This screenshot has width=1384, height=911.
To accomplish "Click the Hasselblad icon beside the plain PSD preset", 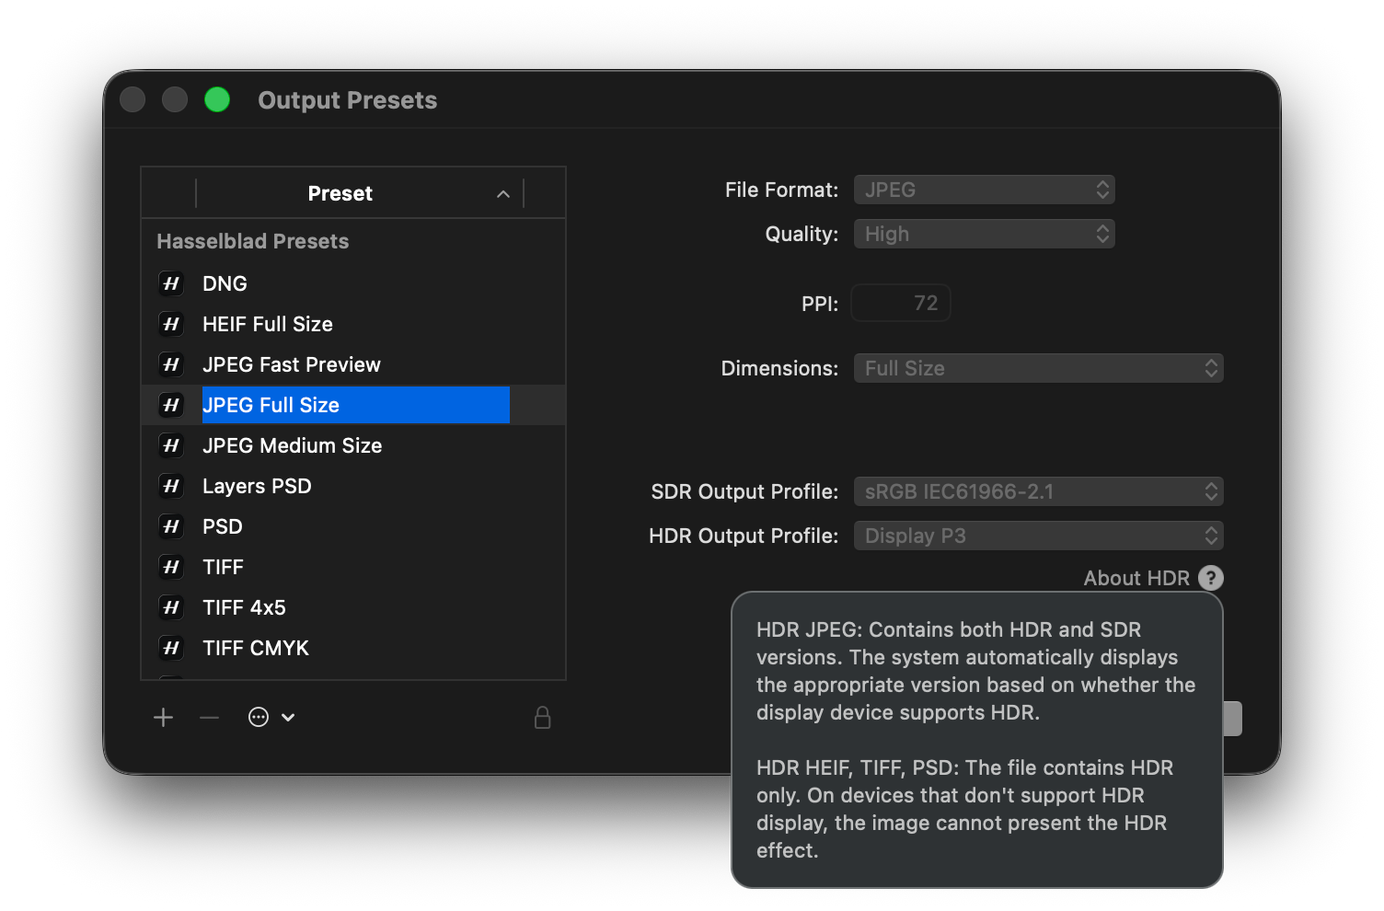I will tap(171, 527).
